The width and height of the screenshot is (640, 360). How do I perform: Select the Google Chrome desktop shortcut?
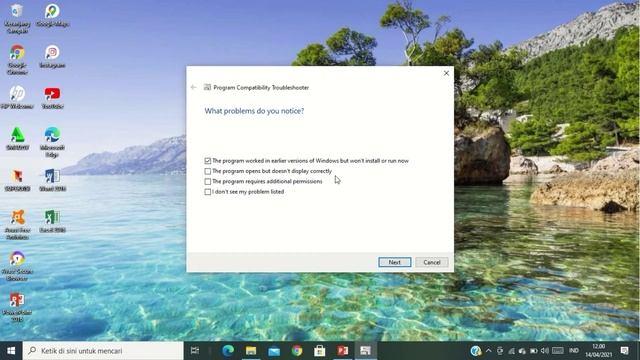pos(17,60)
